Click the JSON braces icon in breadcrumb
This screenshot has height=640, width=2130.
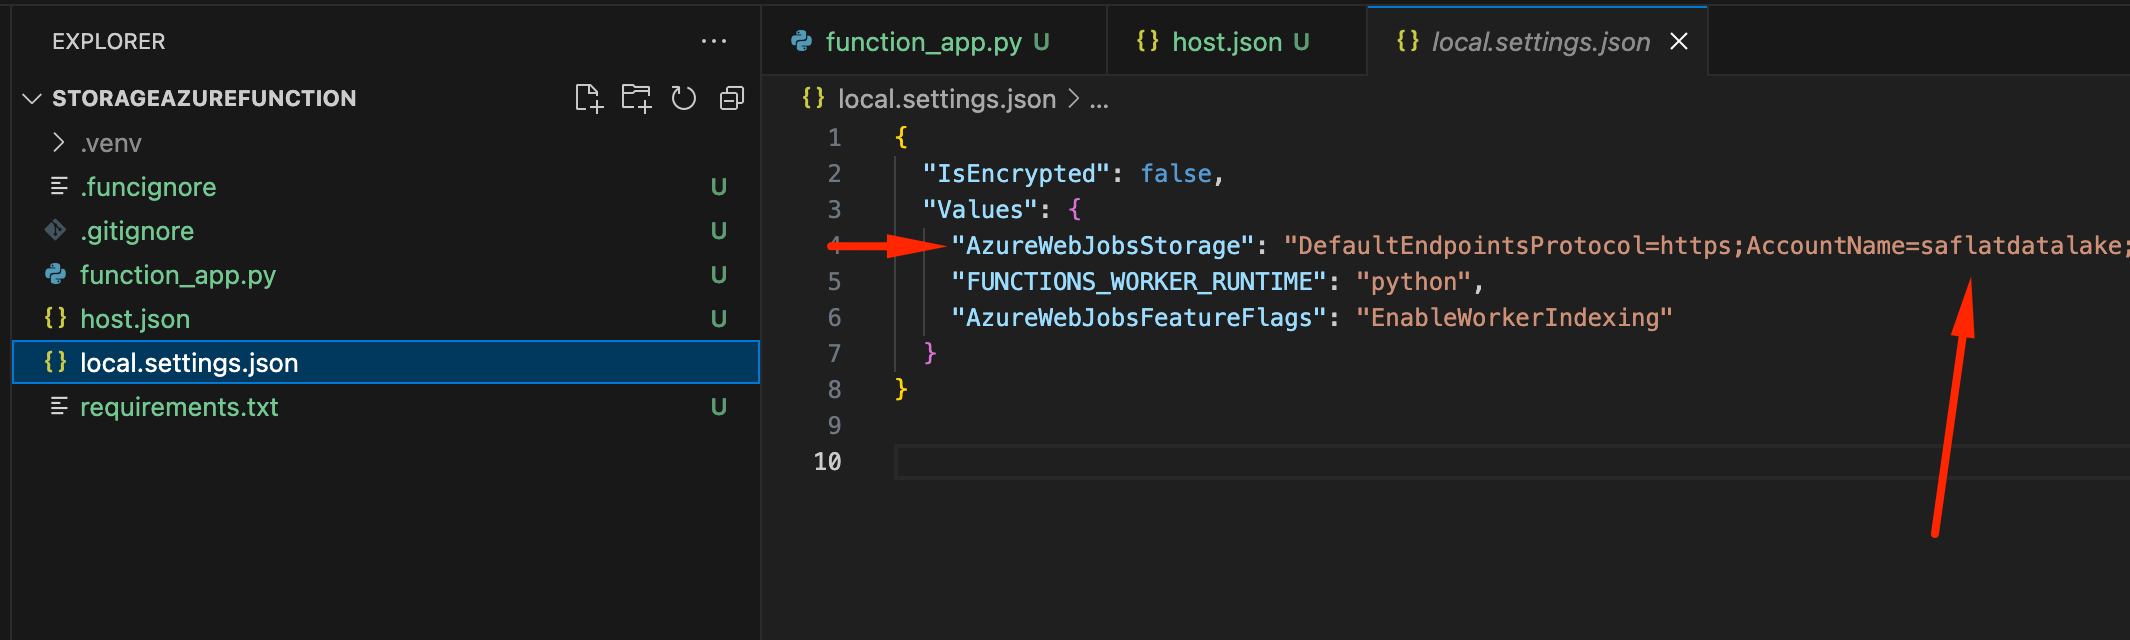pos(813,98)
